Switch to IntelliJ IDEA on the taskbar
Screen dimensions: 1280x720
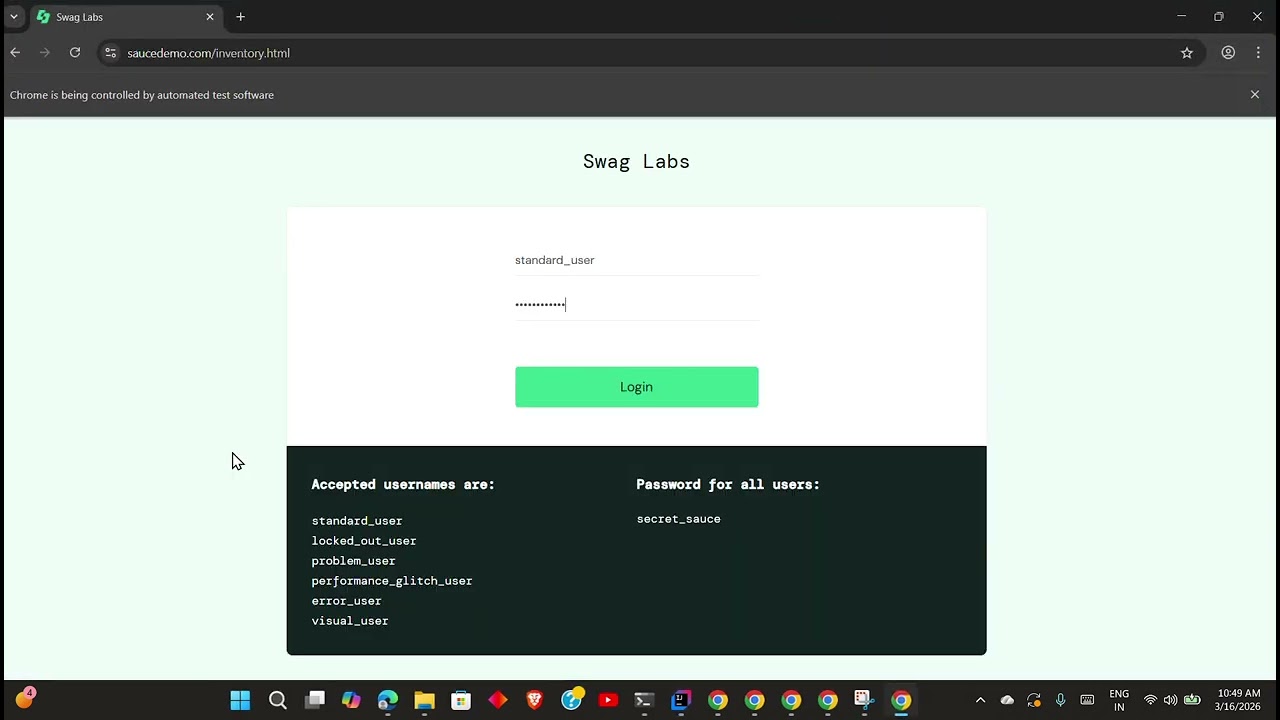coord(681,700)
